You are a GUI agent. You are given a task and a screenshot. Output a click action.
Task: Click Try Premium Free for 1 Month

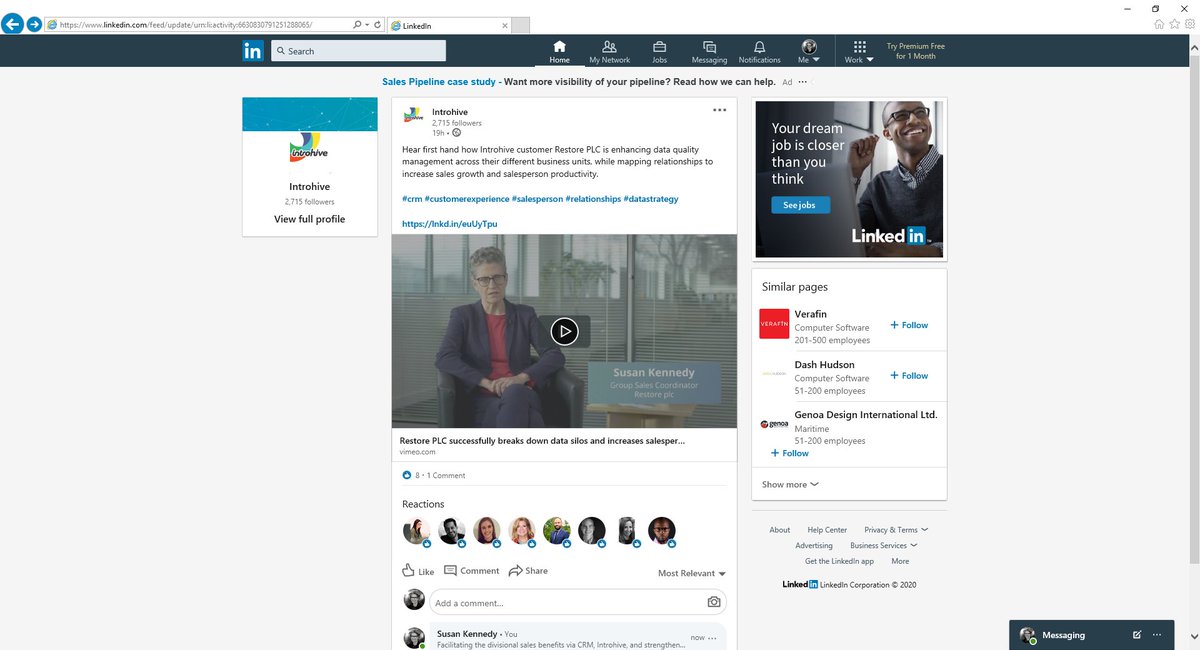click(915, 51)
